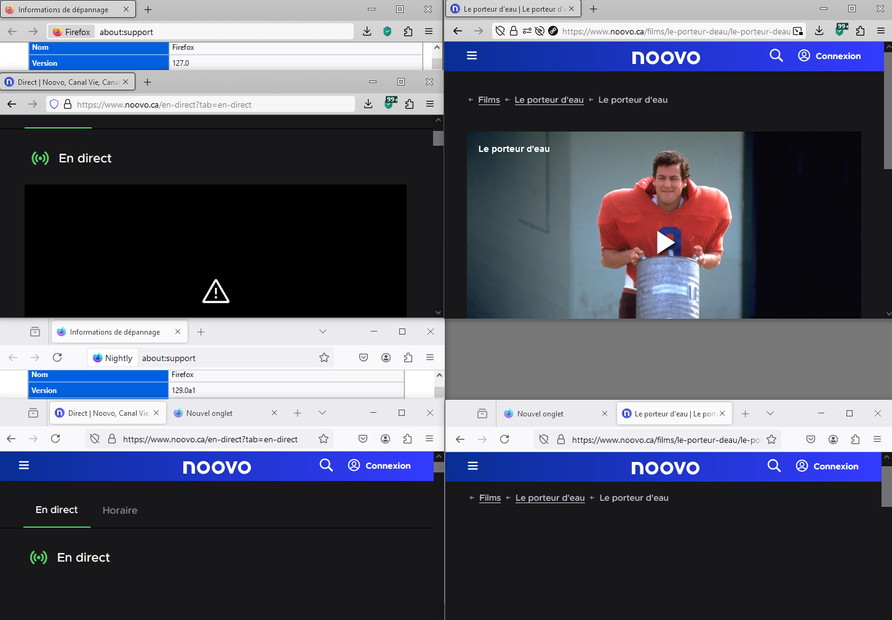Click URL field in Nightly en-direct window

(210, 439)
